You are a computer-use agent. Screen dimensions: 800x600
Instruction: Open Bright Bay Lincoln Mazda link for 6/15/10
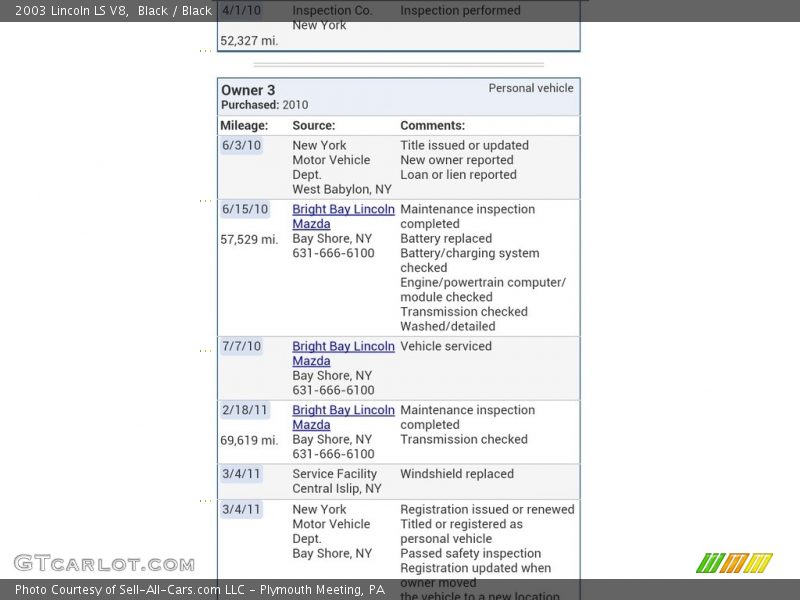[x=343, y=216]
